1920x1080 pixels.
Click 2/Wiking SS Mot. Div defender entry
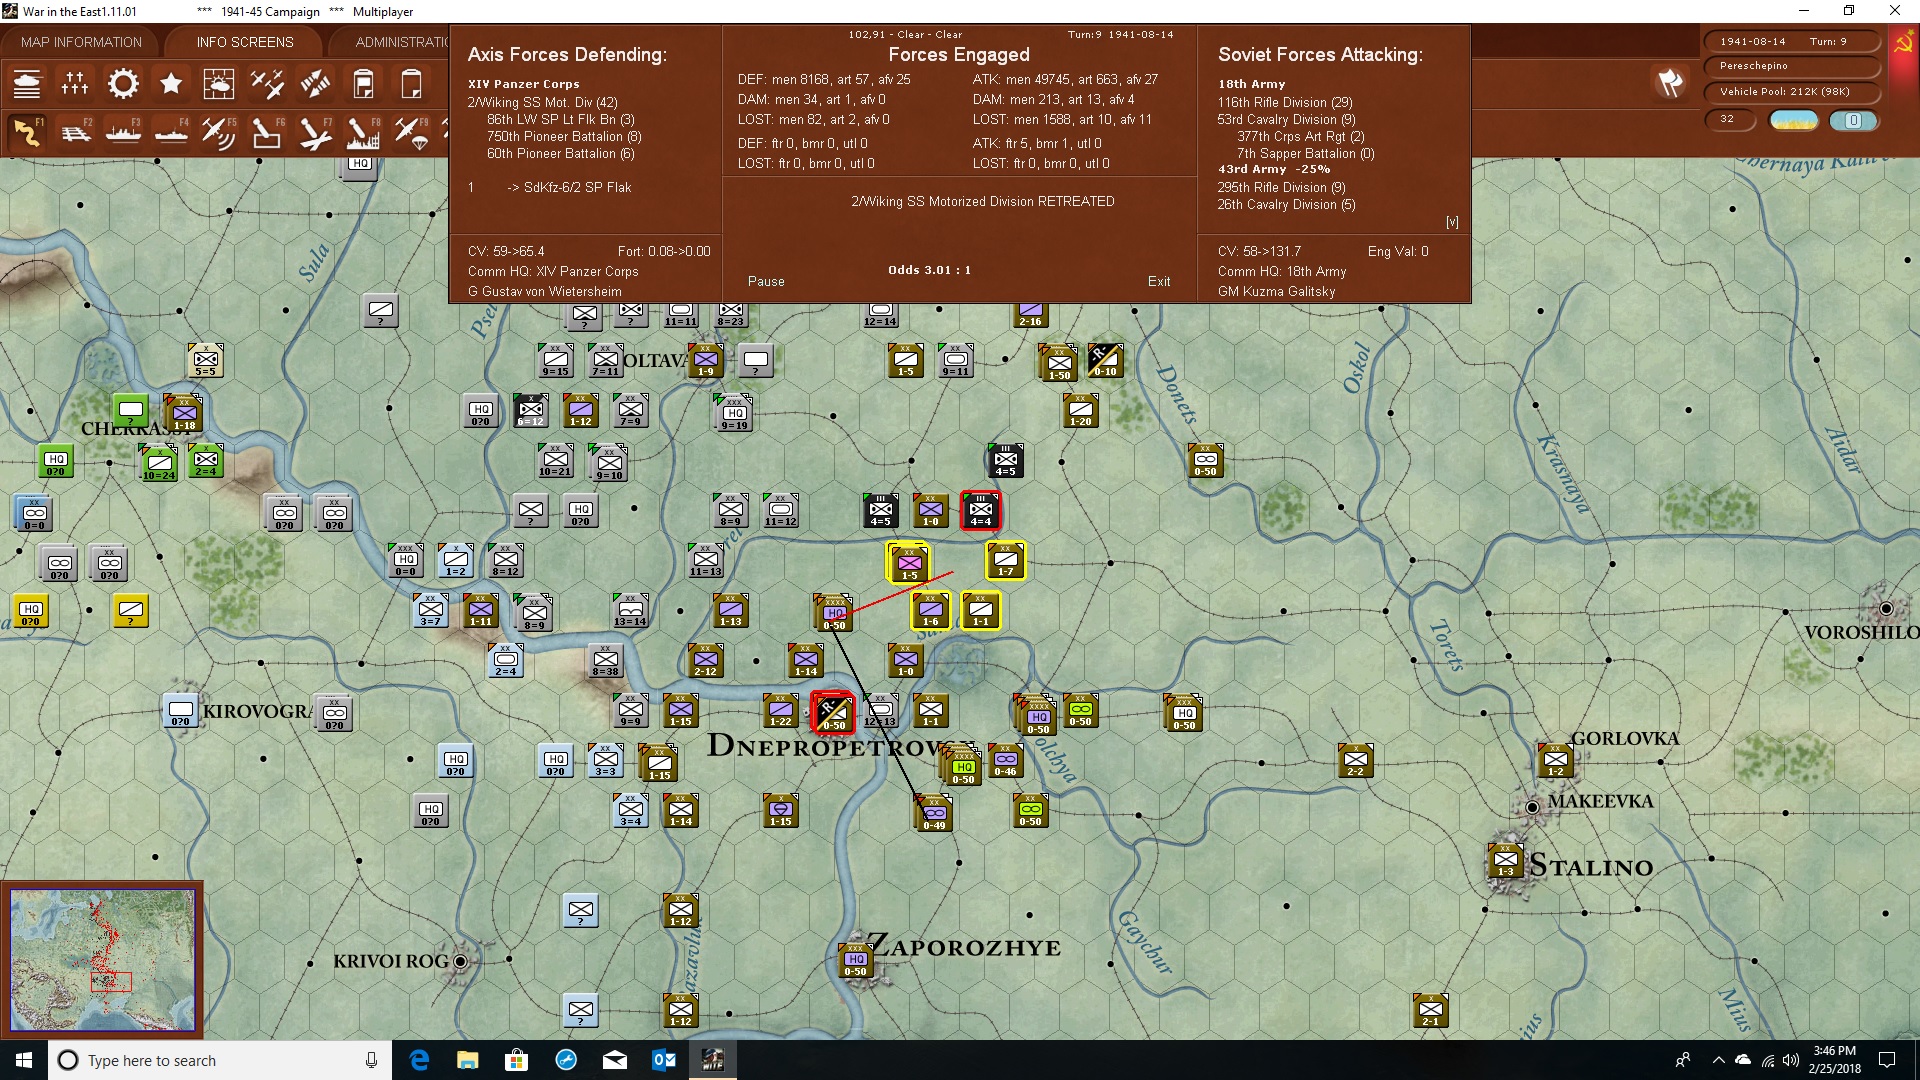(x=543, y=102)
